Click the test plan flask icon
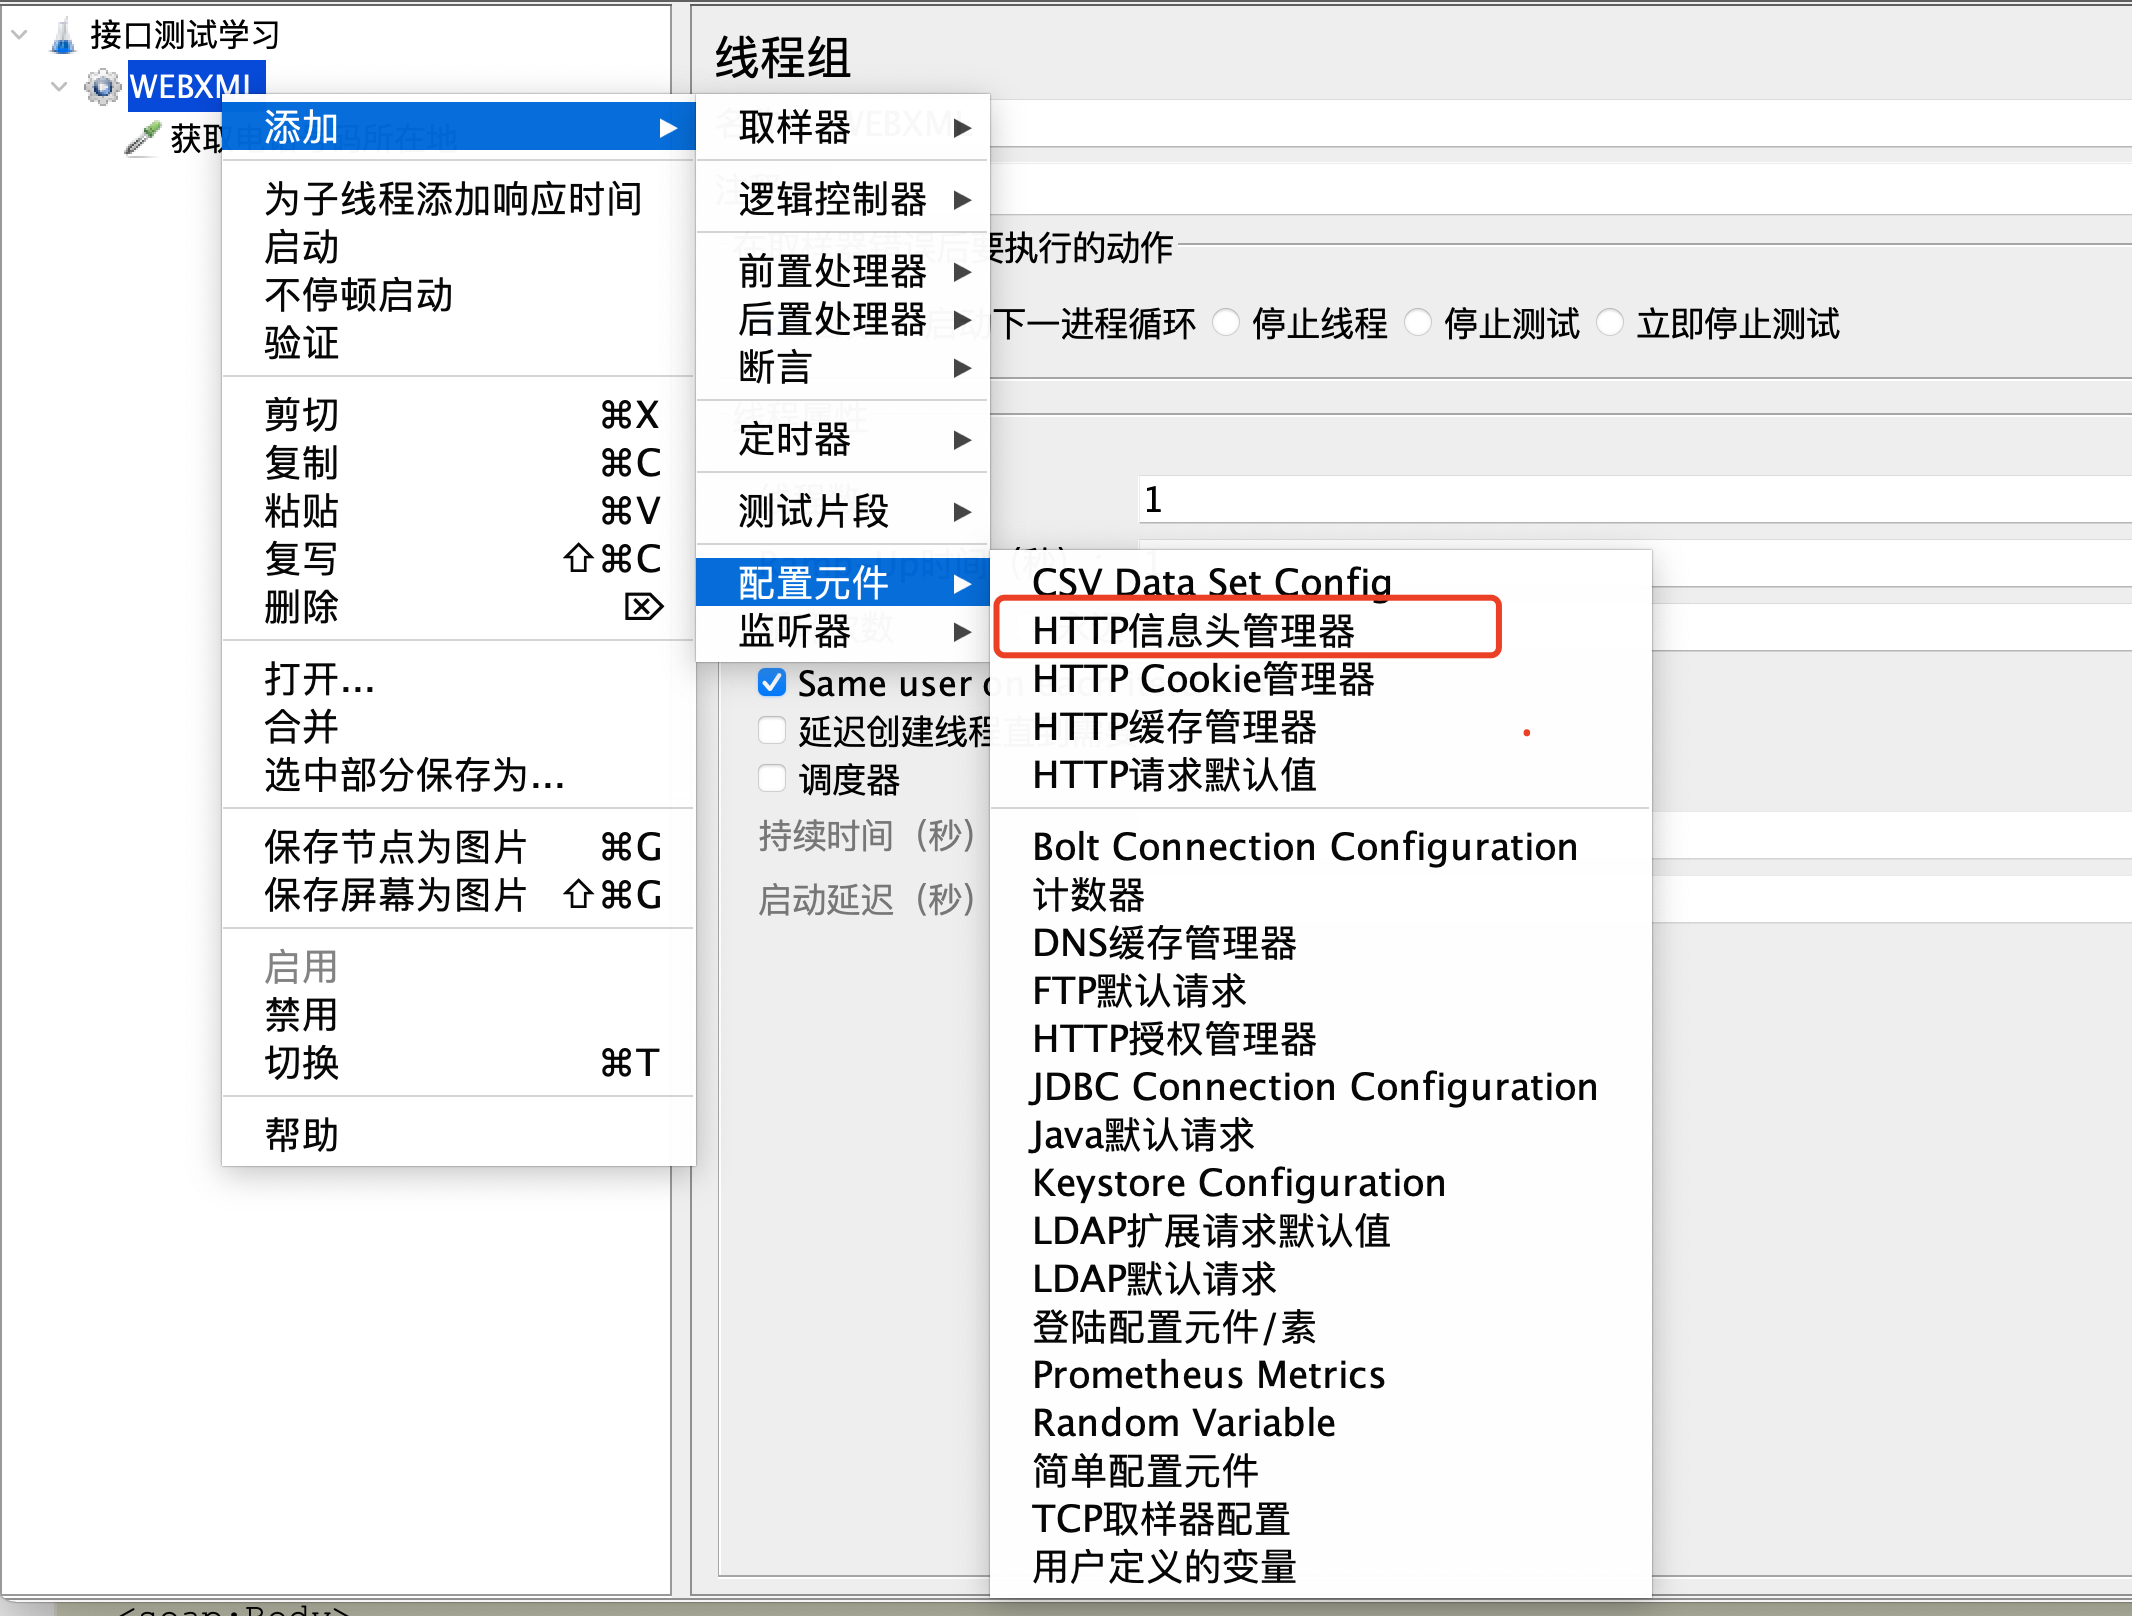This screenshot has height=1616, width=2132. coord(62,36)
